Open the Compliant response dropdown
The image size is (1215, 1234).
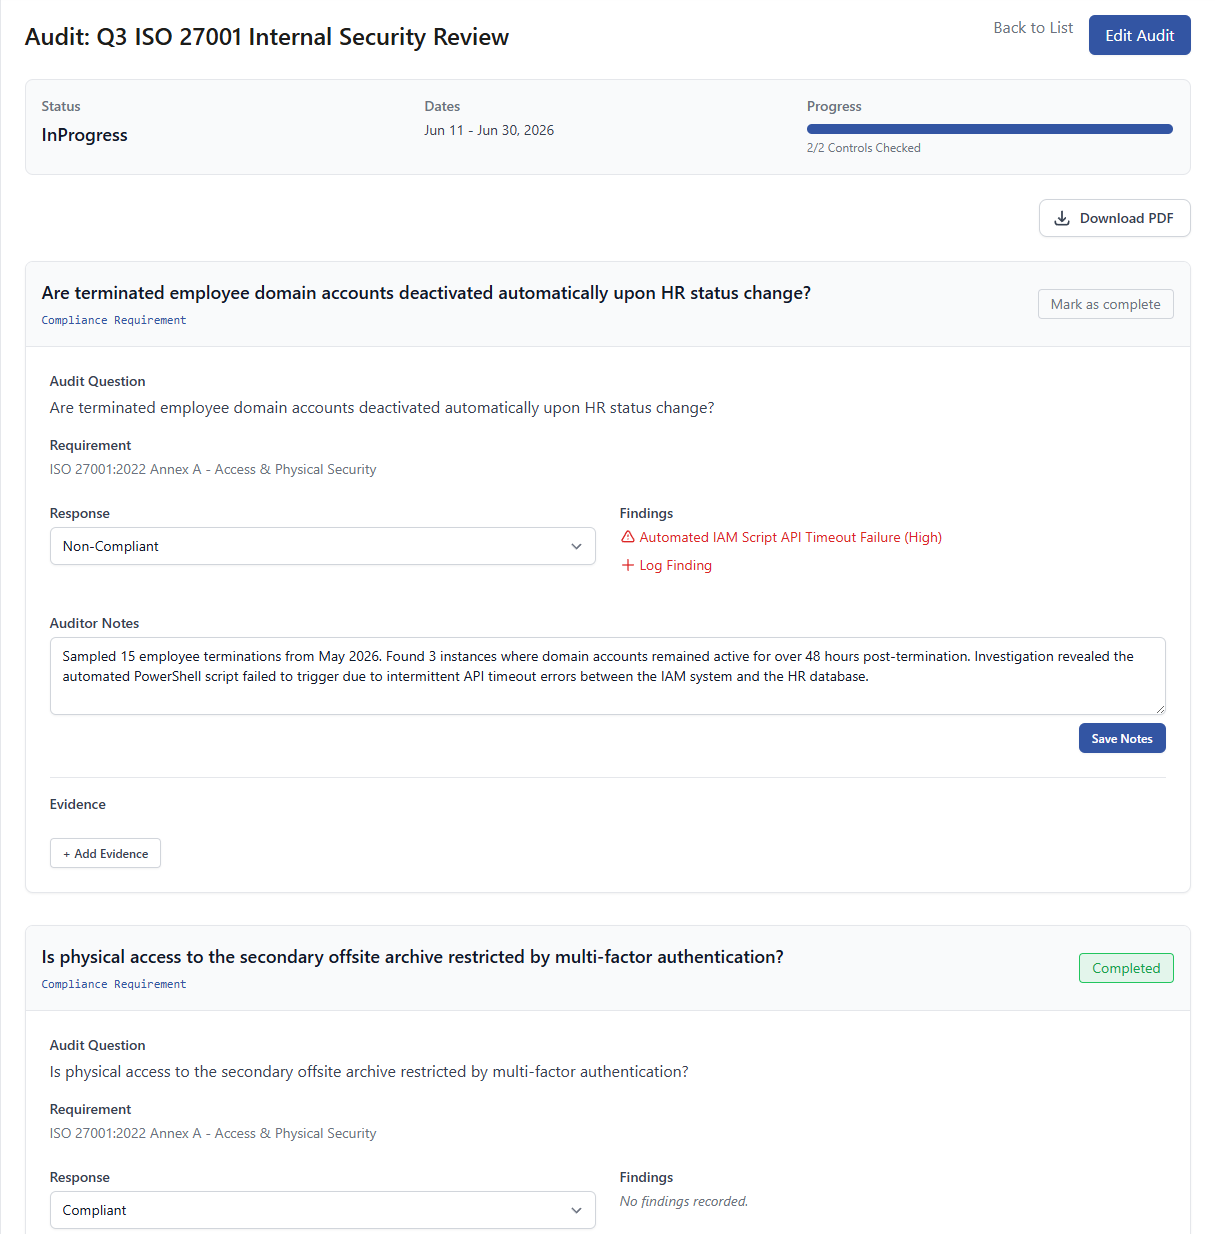coord(323,1210)
